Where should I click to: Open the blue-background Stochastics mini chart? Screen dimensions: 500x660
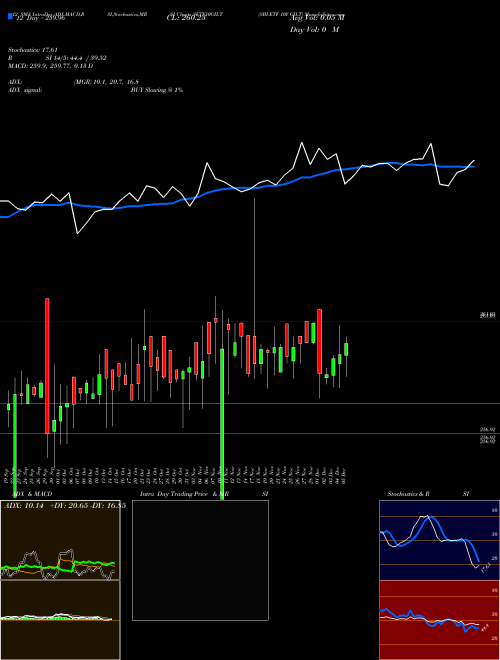pyautogui.click(x=439, y=540)
